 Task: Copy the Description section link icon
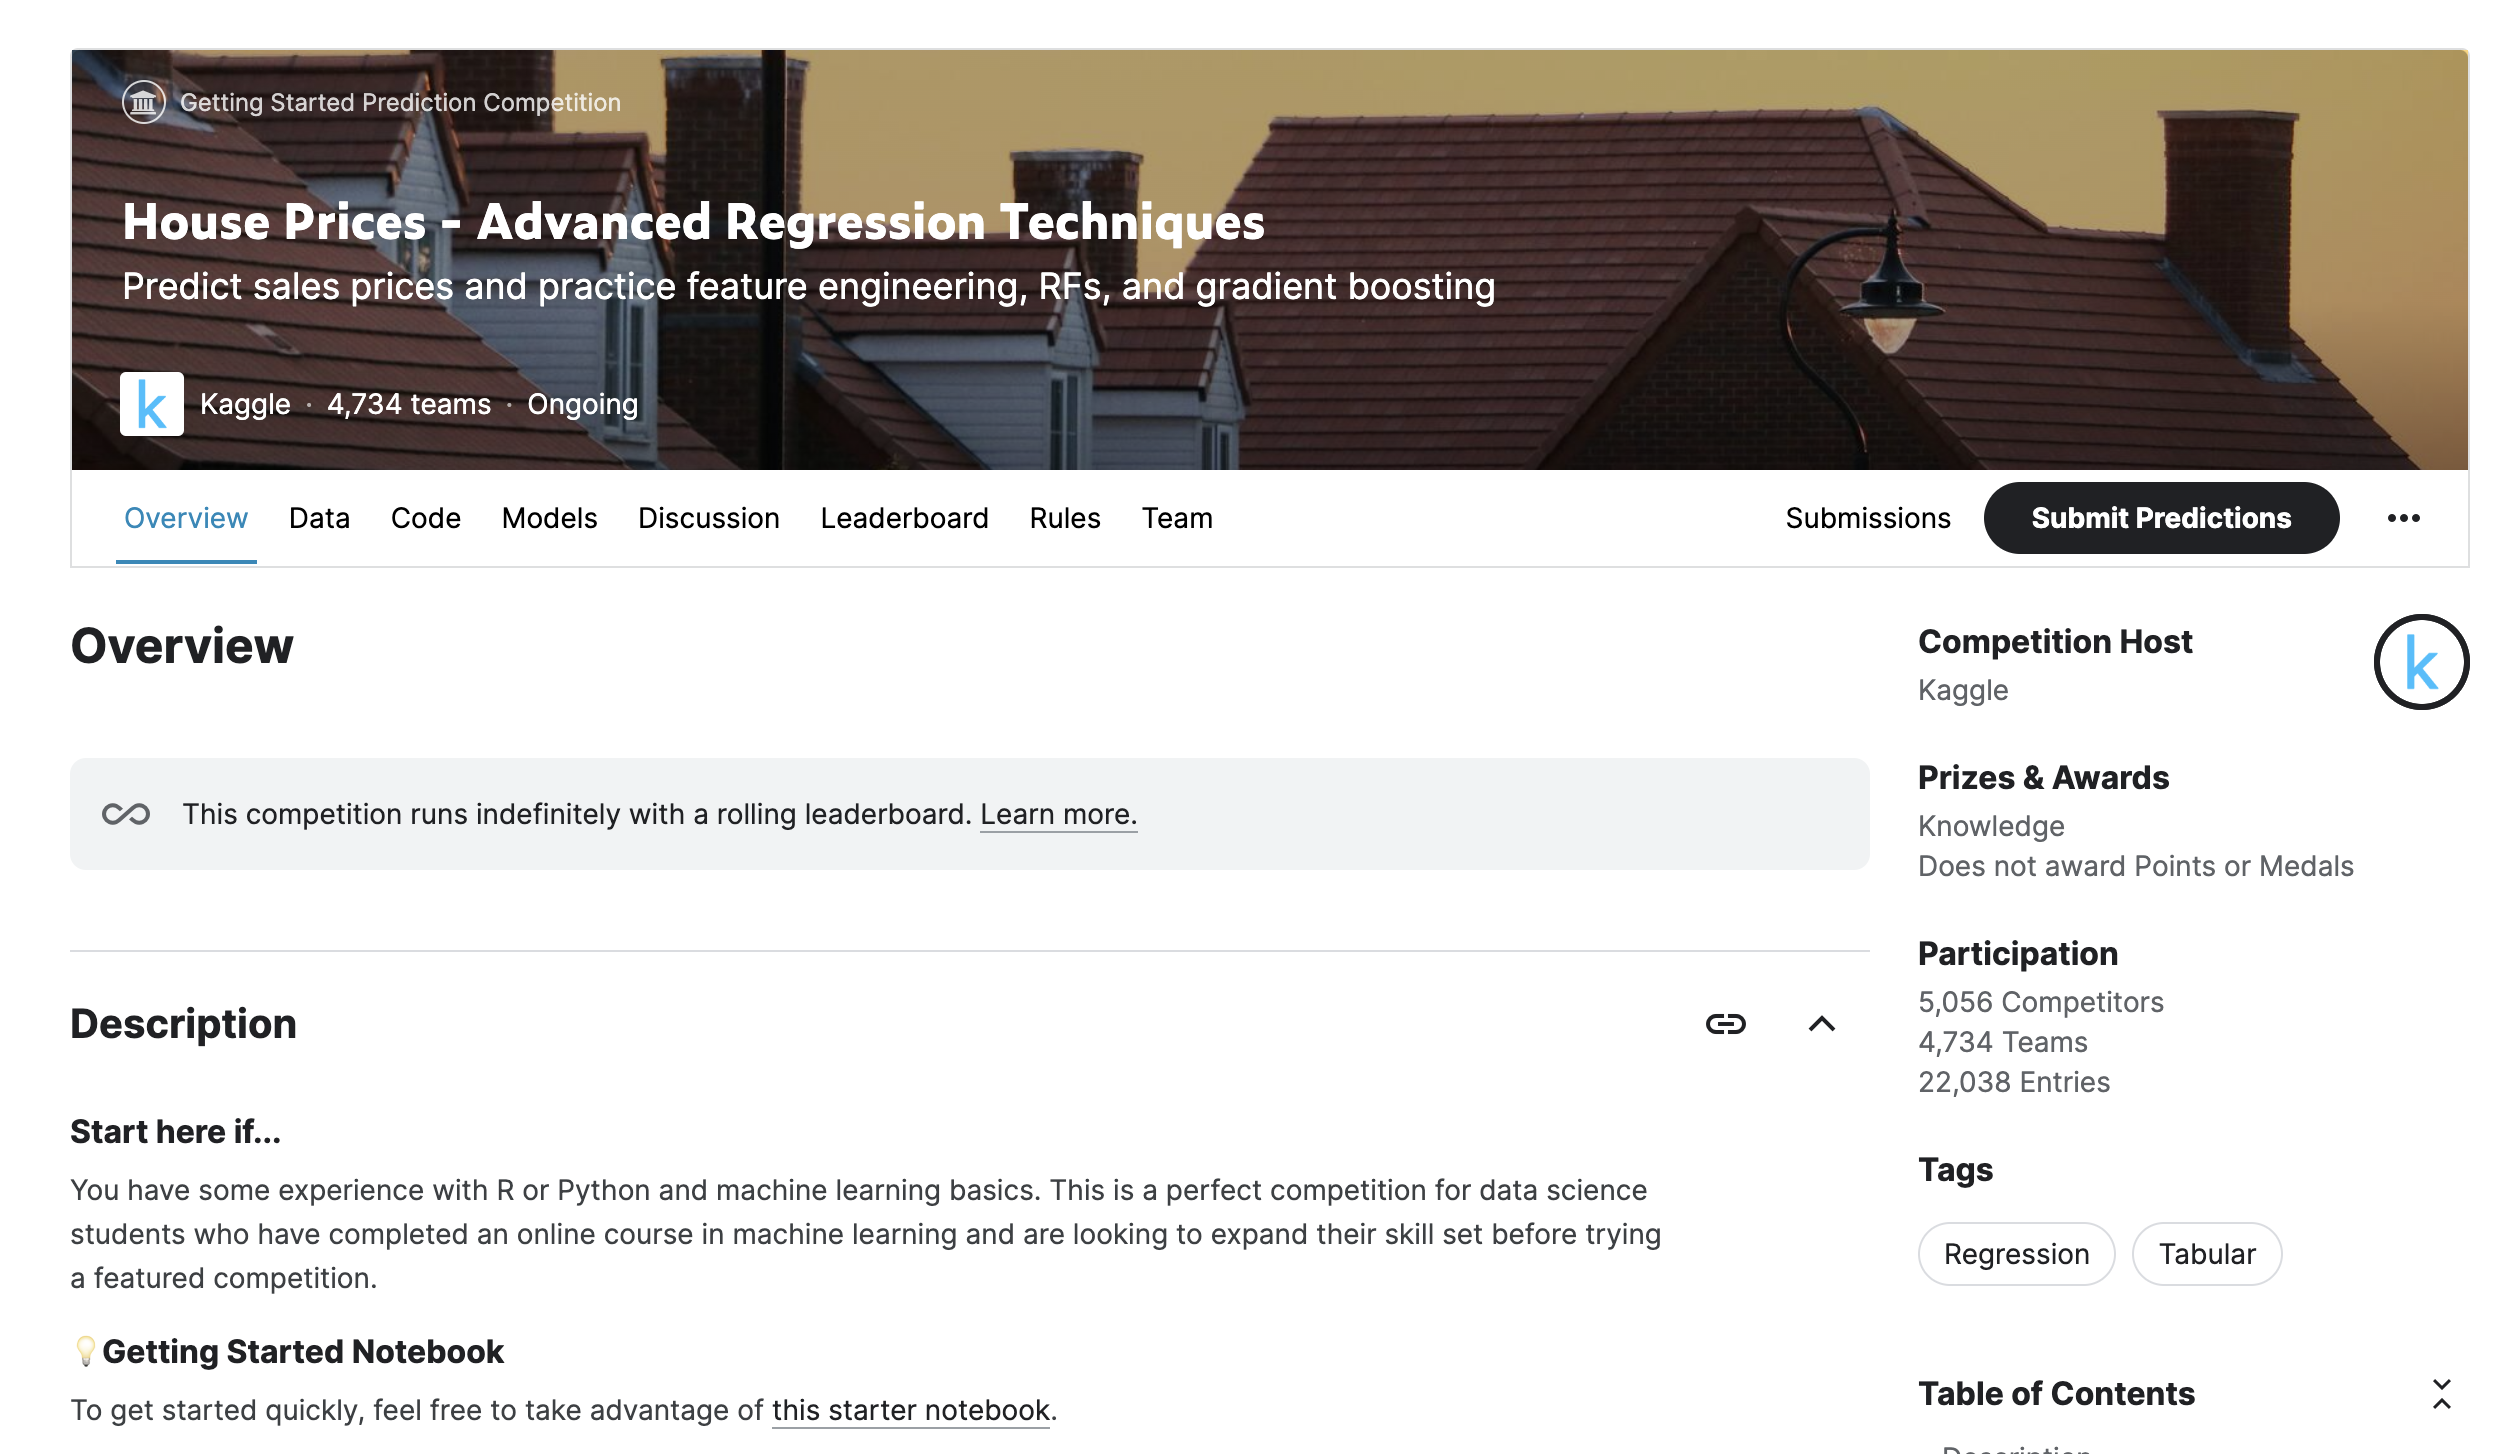pyautogui.click(x=1725, y=1024)
